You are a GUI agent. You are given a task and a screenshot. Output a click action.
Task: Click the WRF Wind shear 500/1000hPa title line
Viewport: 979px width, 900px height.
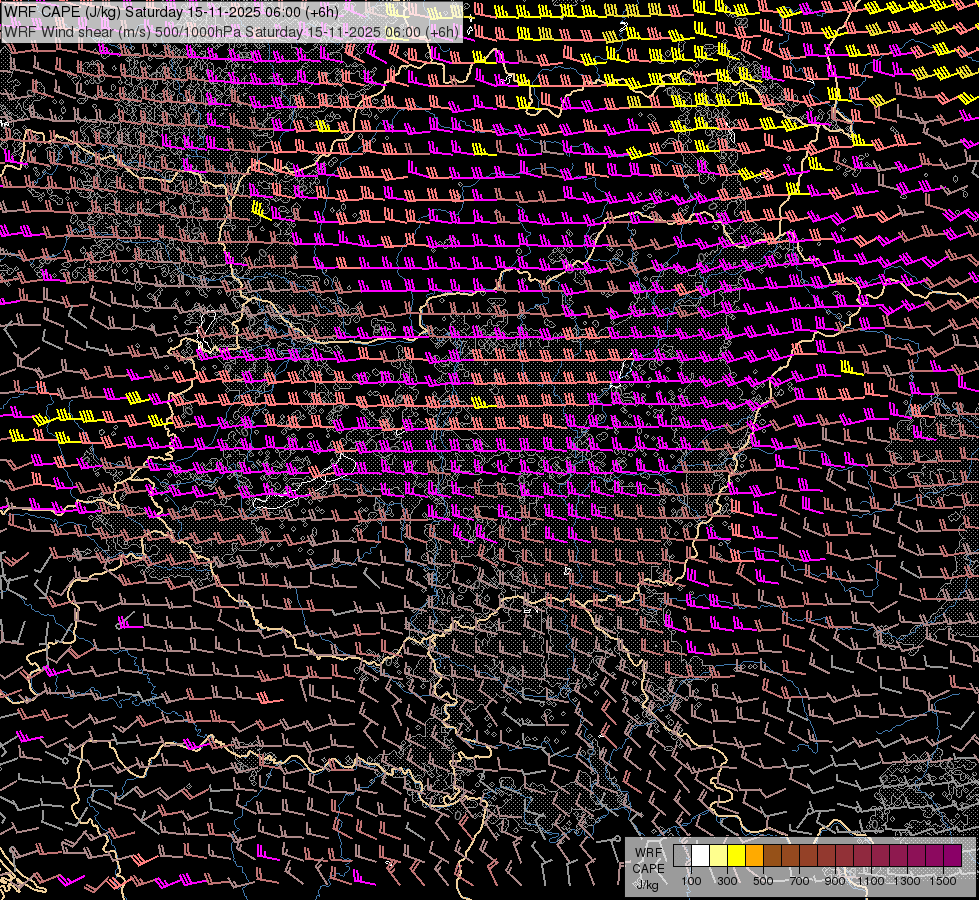pos(232,31)
